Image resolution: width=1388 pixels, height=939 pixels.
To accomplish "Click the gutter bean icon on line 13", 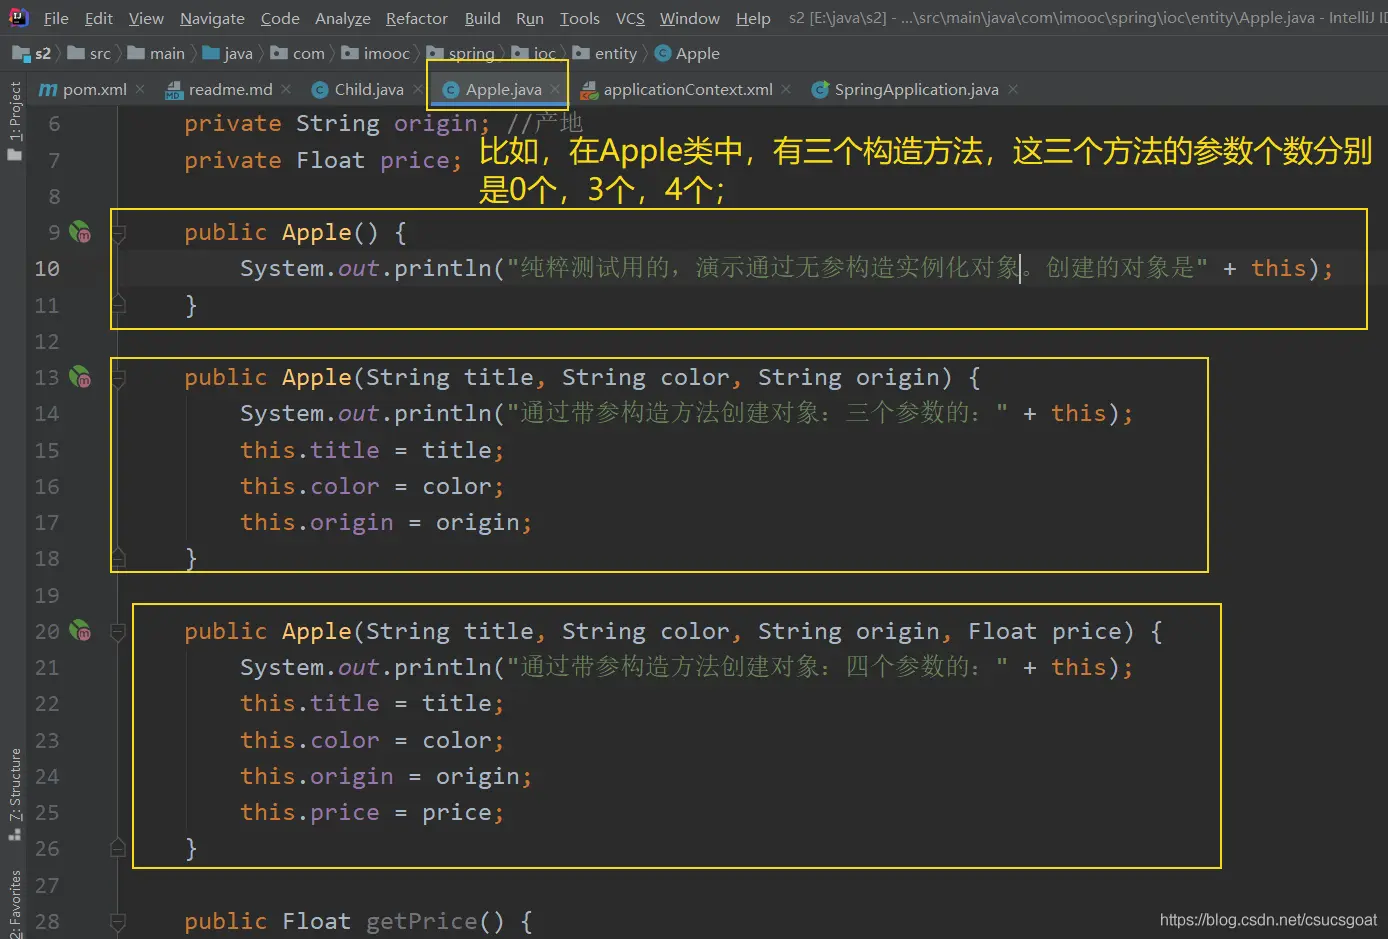I will [79, 377].
